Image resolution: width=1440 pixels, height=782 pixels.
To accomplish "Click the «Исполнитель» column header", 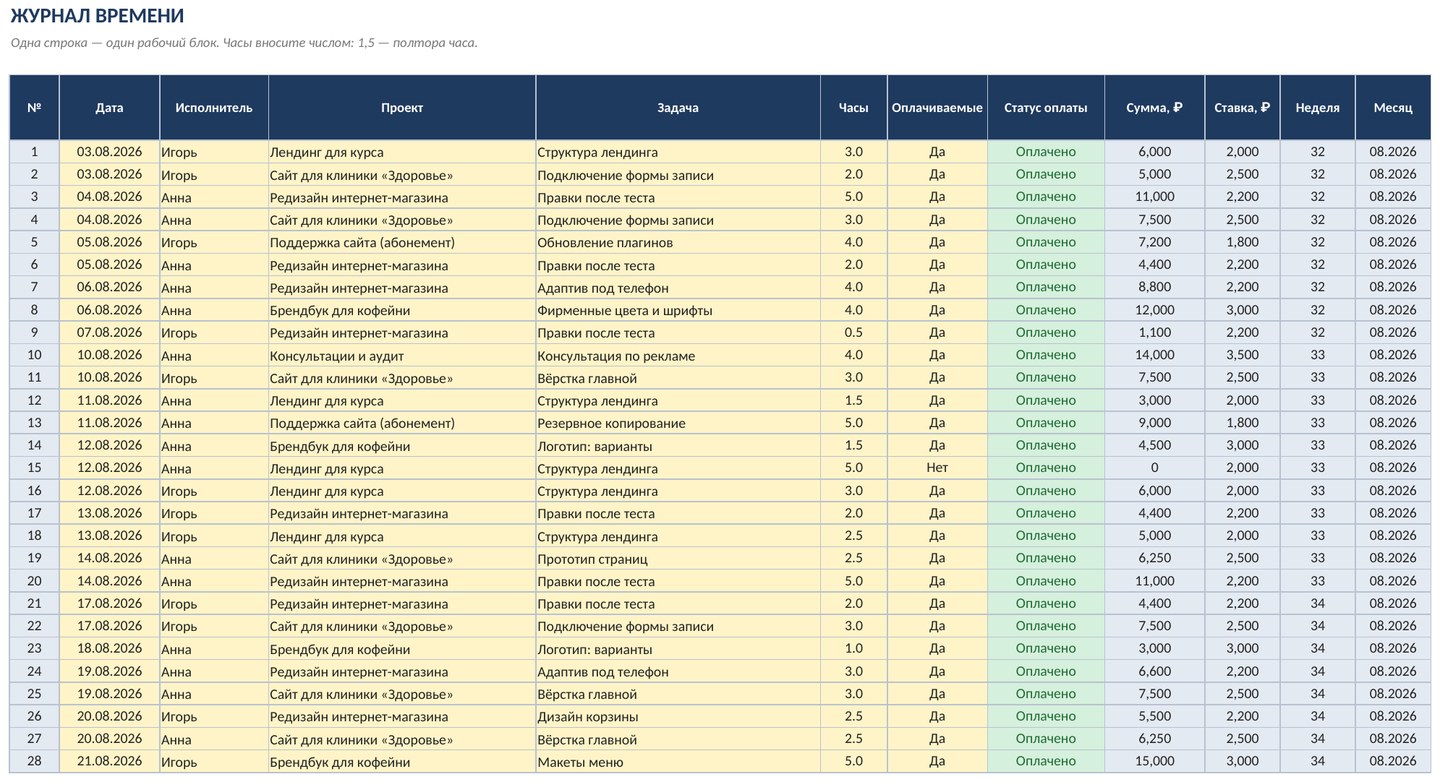I will click(214, 107).
